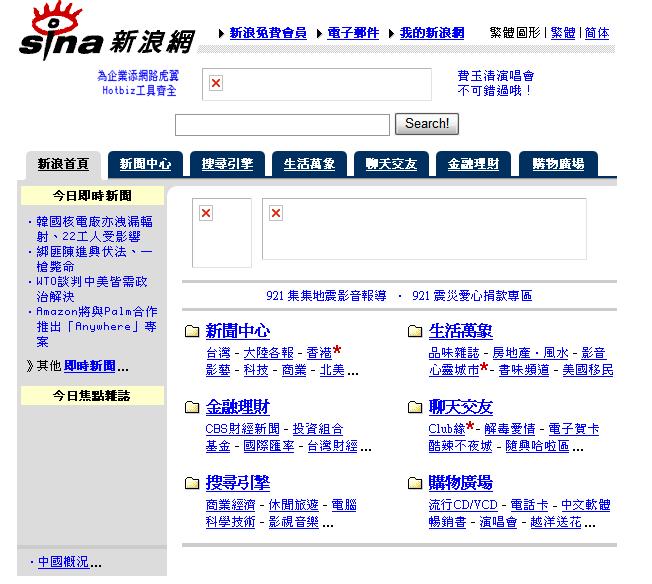Viewport: 652px width, 584px height.
Task: Click the small broken image thumbnail left of the wide banner
Action: pyautogui.click(x=221, y=232)
